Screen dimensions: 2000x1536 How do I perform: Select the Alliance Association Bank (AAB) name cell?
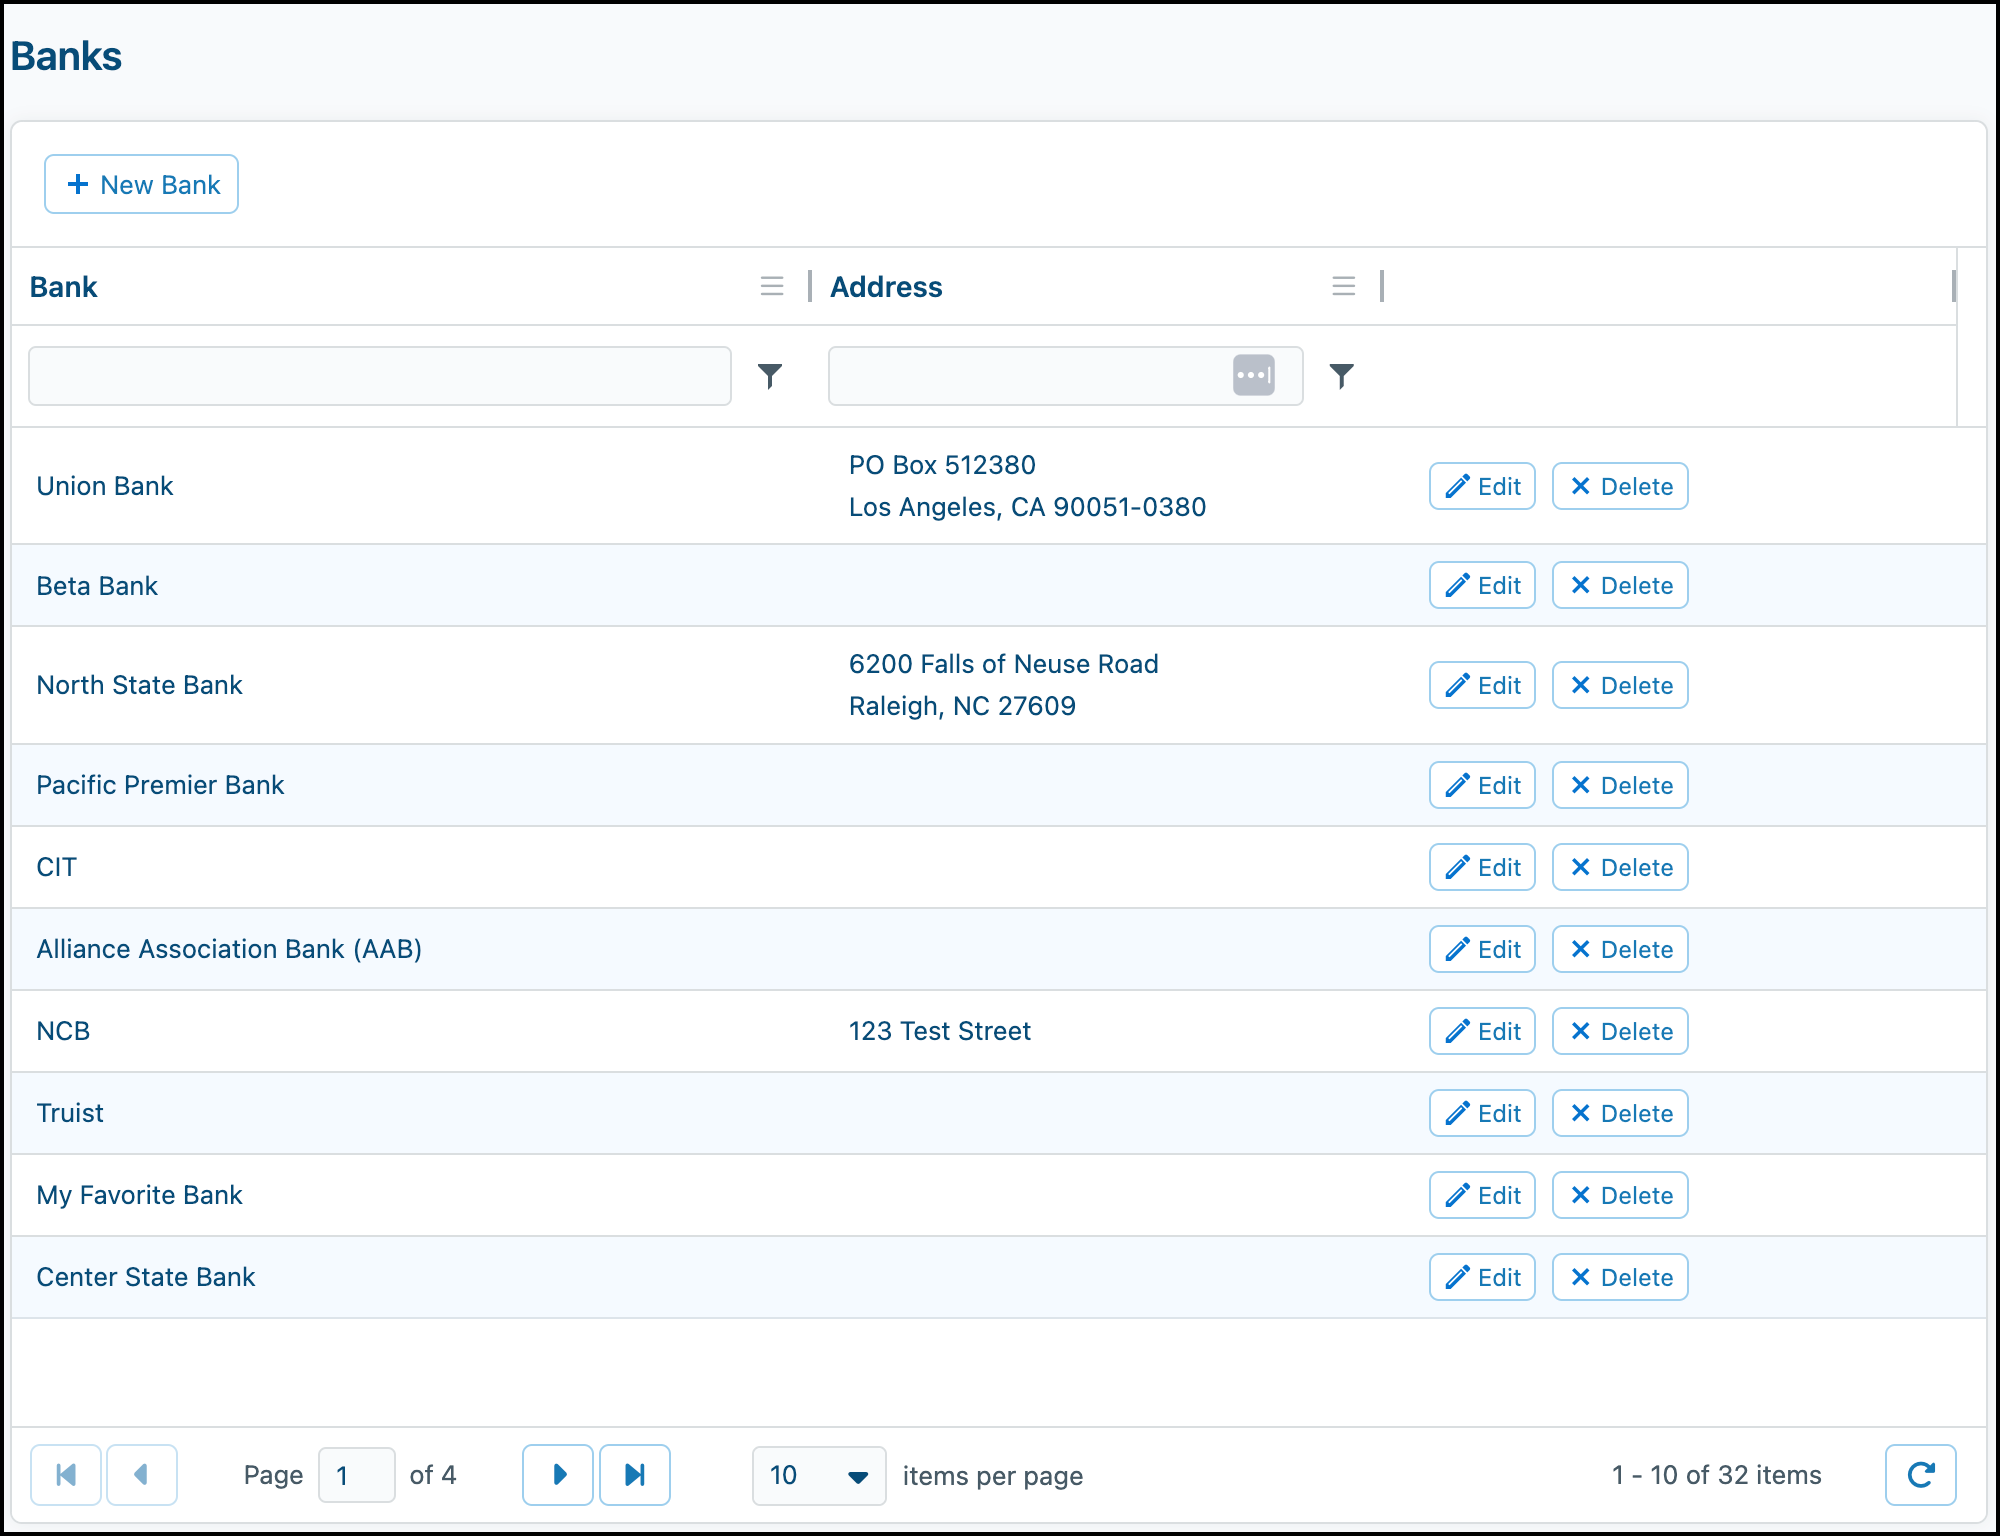click(230, 949)
